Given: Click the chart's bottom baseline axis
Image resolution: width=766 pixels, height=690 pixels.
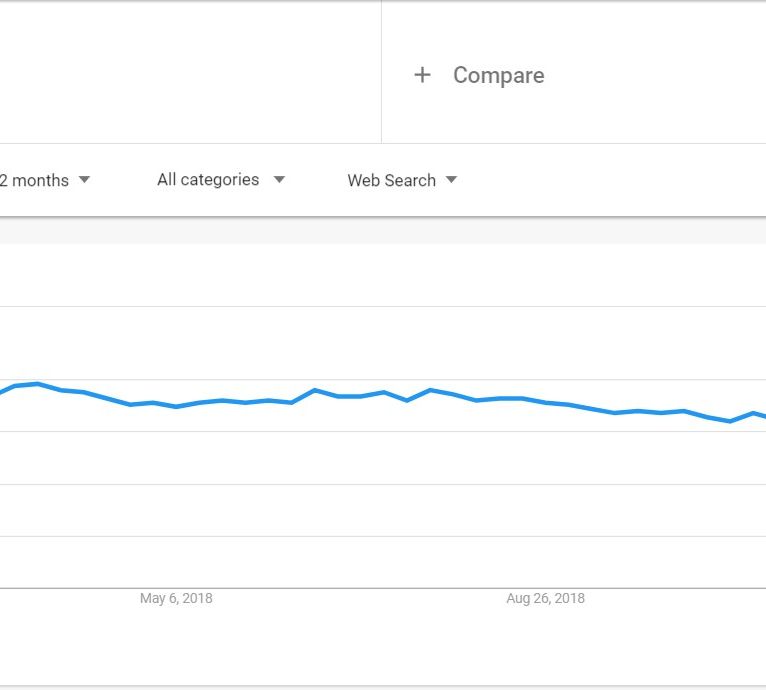Looking at the screenshot, I should point(380,588).
